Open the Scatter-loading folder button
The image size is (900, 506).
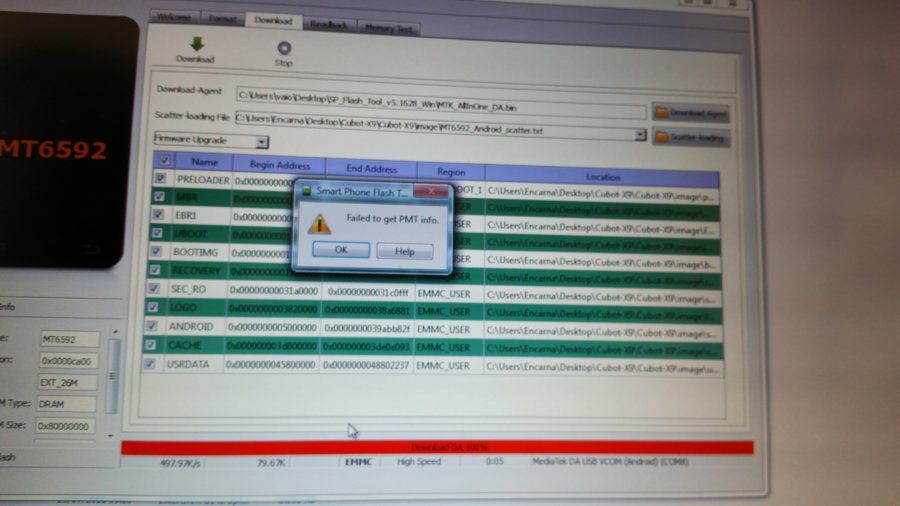coord(690,138)
